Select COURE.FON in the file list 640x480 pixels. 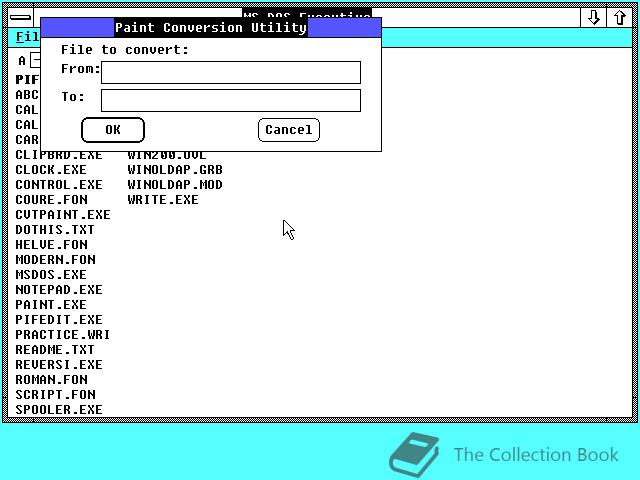coord(51,200)
